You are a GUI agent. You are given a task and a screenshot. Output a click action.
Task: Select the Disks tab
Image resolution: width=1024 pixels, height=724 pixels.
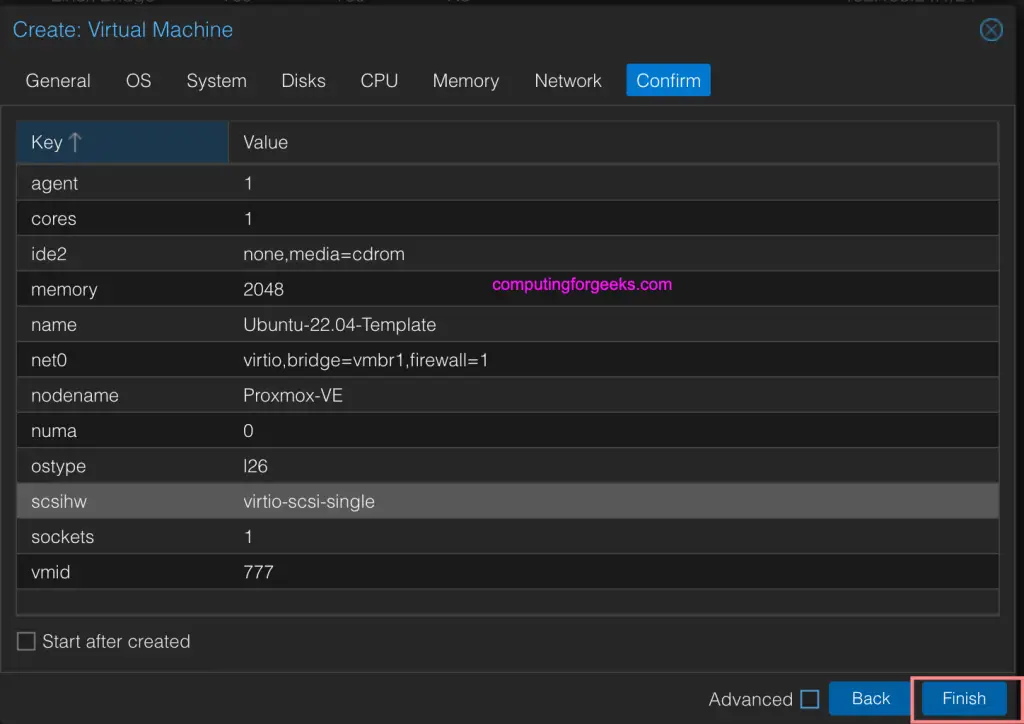(303, 80)
